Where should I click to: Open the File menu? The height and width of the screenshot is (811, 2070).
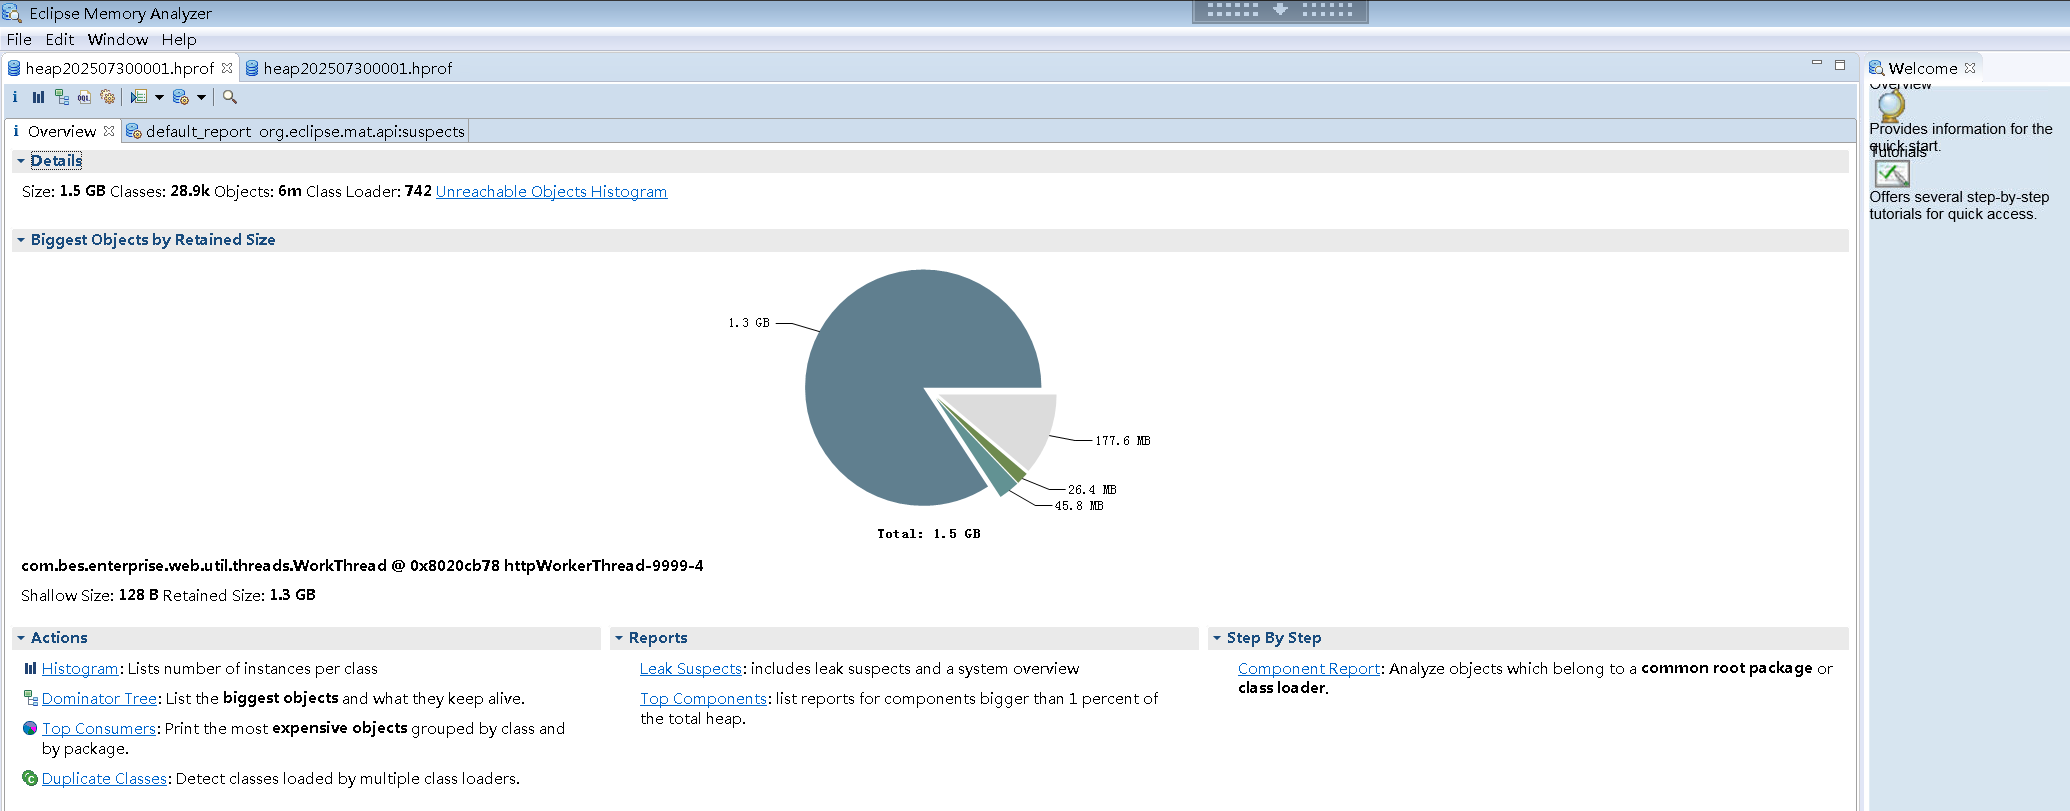pos(19,39)
